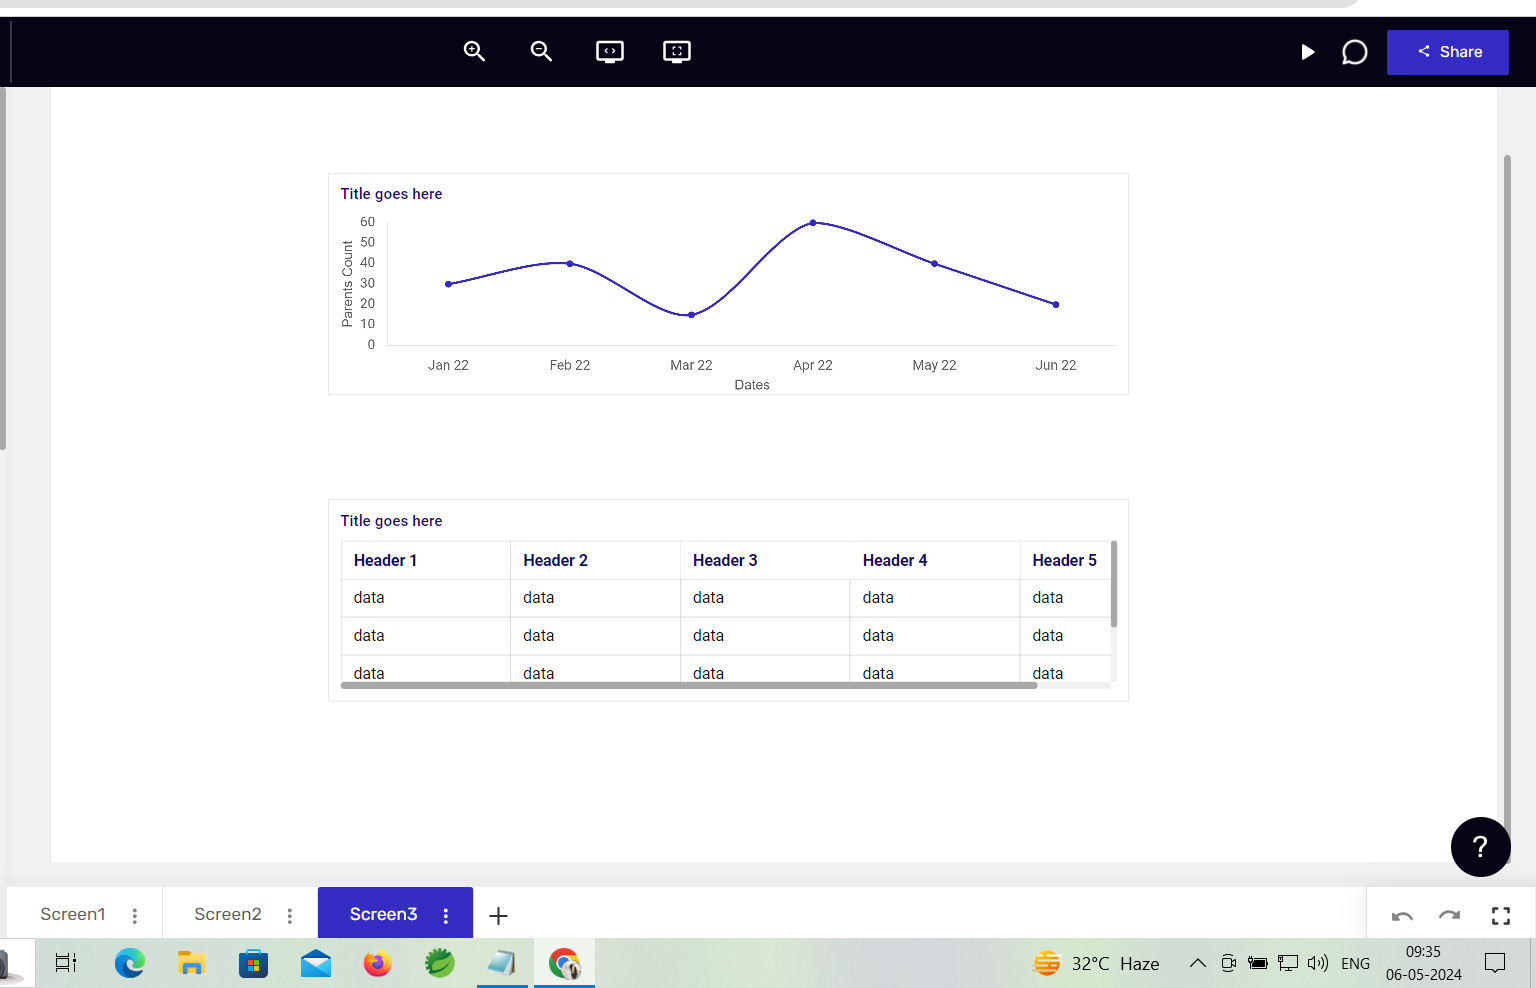Open Microsoft Edge from the taskbar
This screenshot has height=988, width=1536.
(x=129, y=963)
